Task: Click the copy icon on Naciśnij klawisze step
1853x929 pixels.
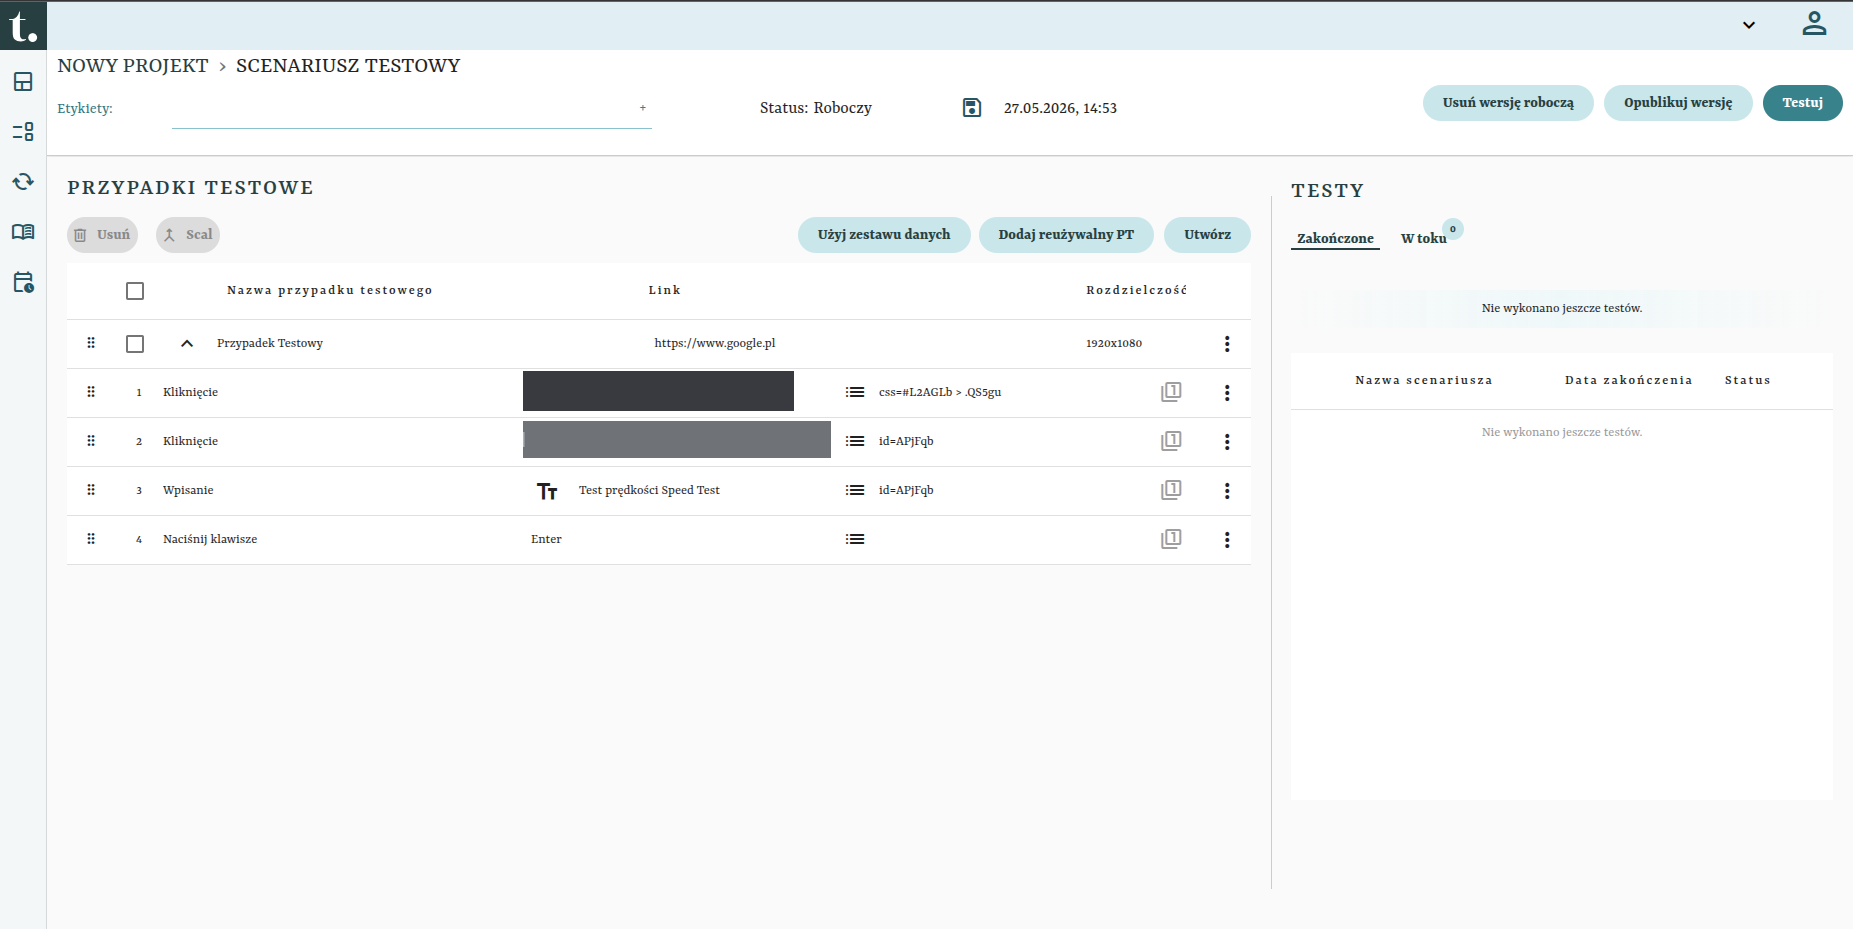Action: tap(1171, 539)
